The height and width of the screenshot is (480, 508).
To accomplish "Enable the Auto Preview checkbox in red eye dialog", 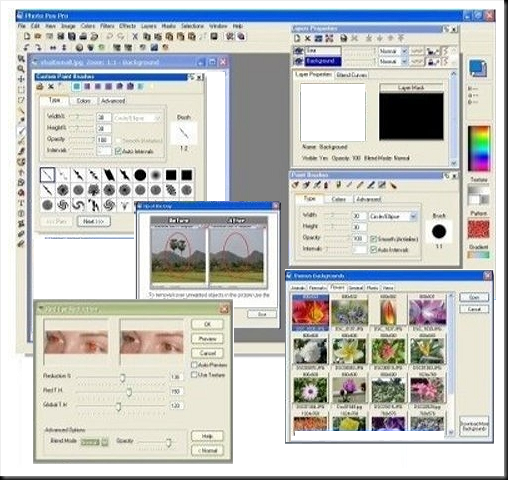I will coord(194,365).
